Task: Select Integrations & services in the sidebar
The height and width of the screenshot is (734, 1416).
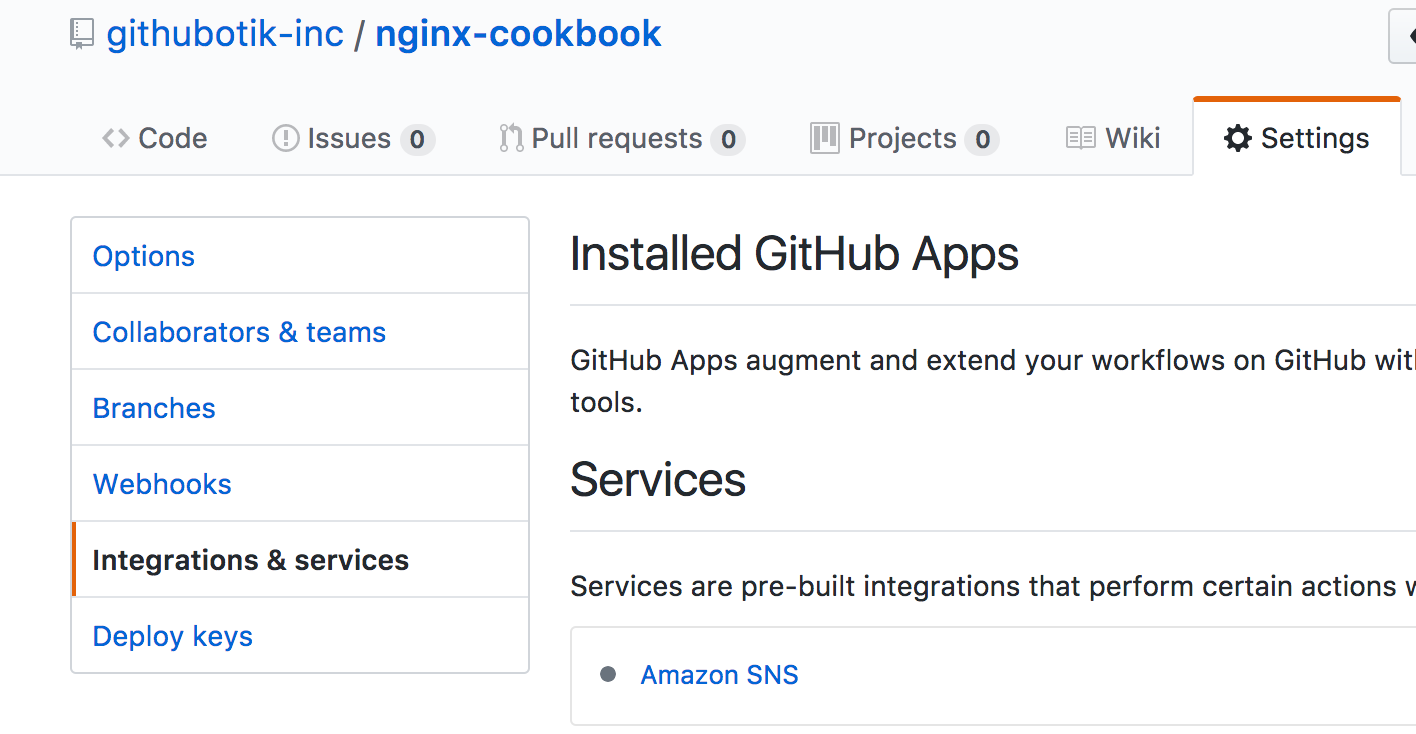Action: pyautogui.click(x=300, y=560)
